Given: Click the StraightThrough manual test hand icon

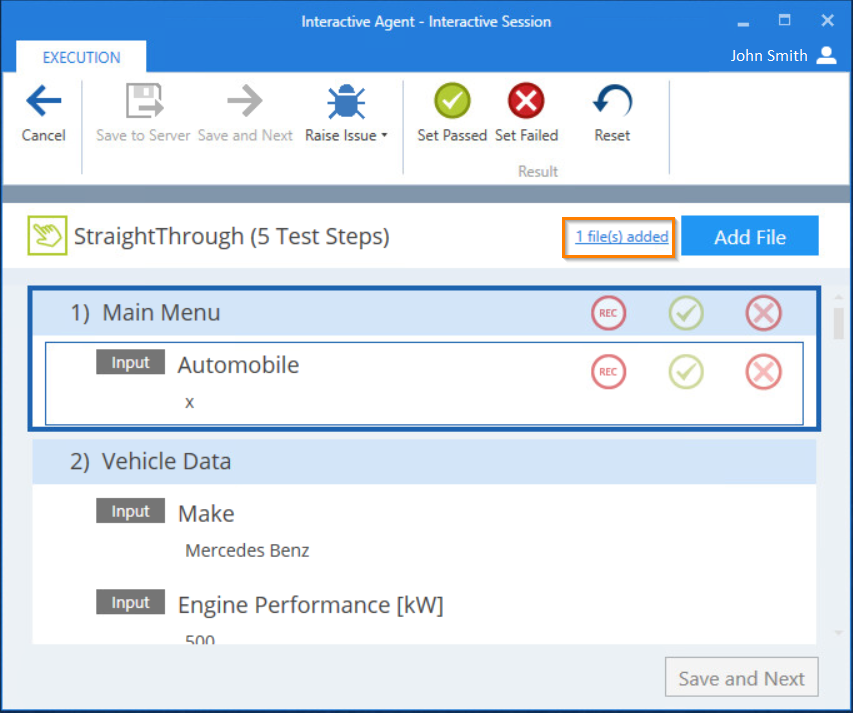Looking at the screenshot, I should (46, 237).
